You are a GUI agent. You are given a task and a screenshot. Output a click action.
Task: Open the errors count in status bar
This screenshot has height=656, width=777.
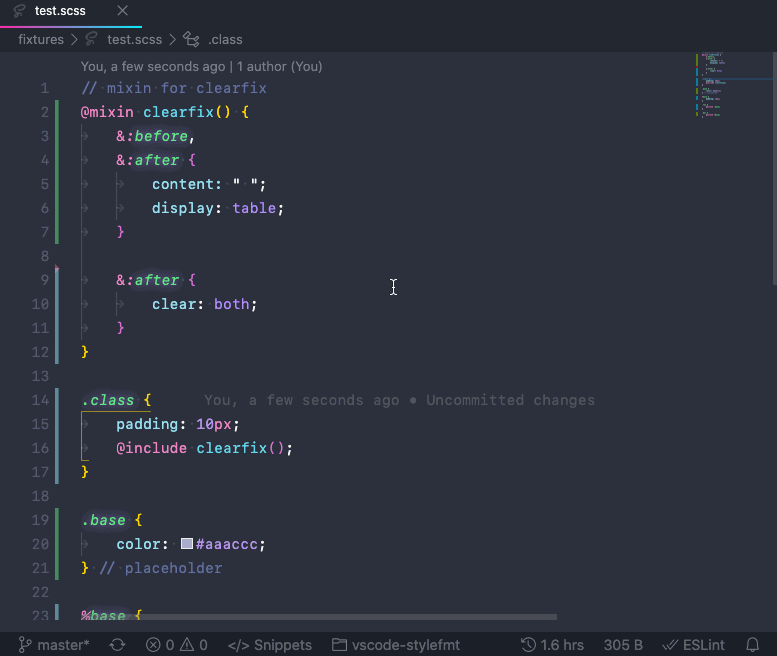(x=160, y=645)
